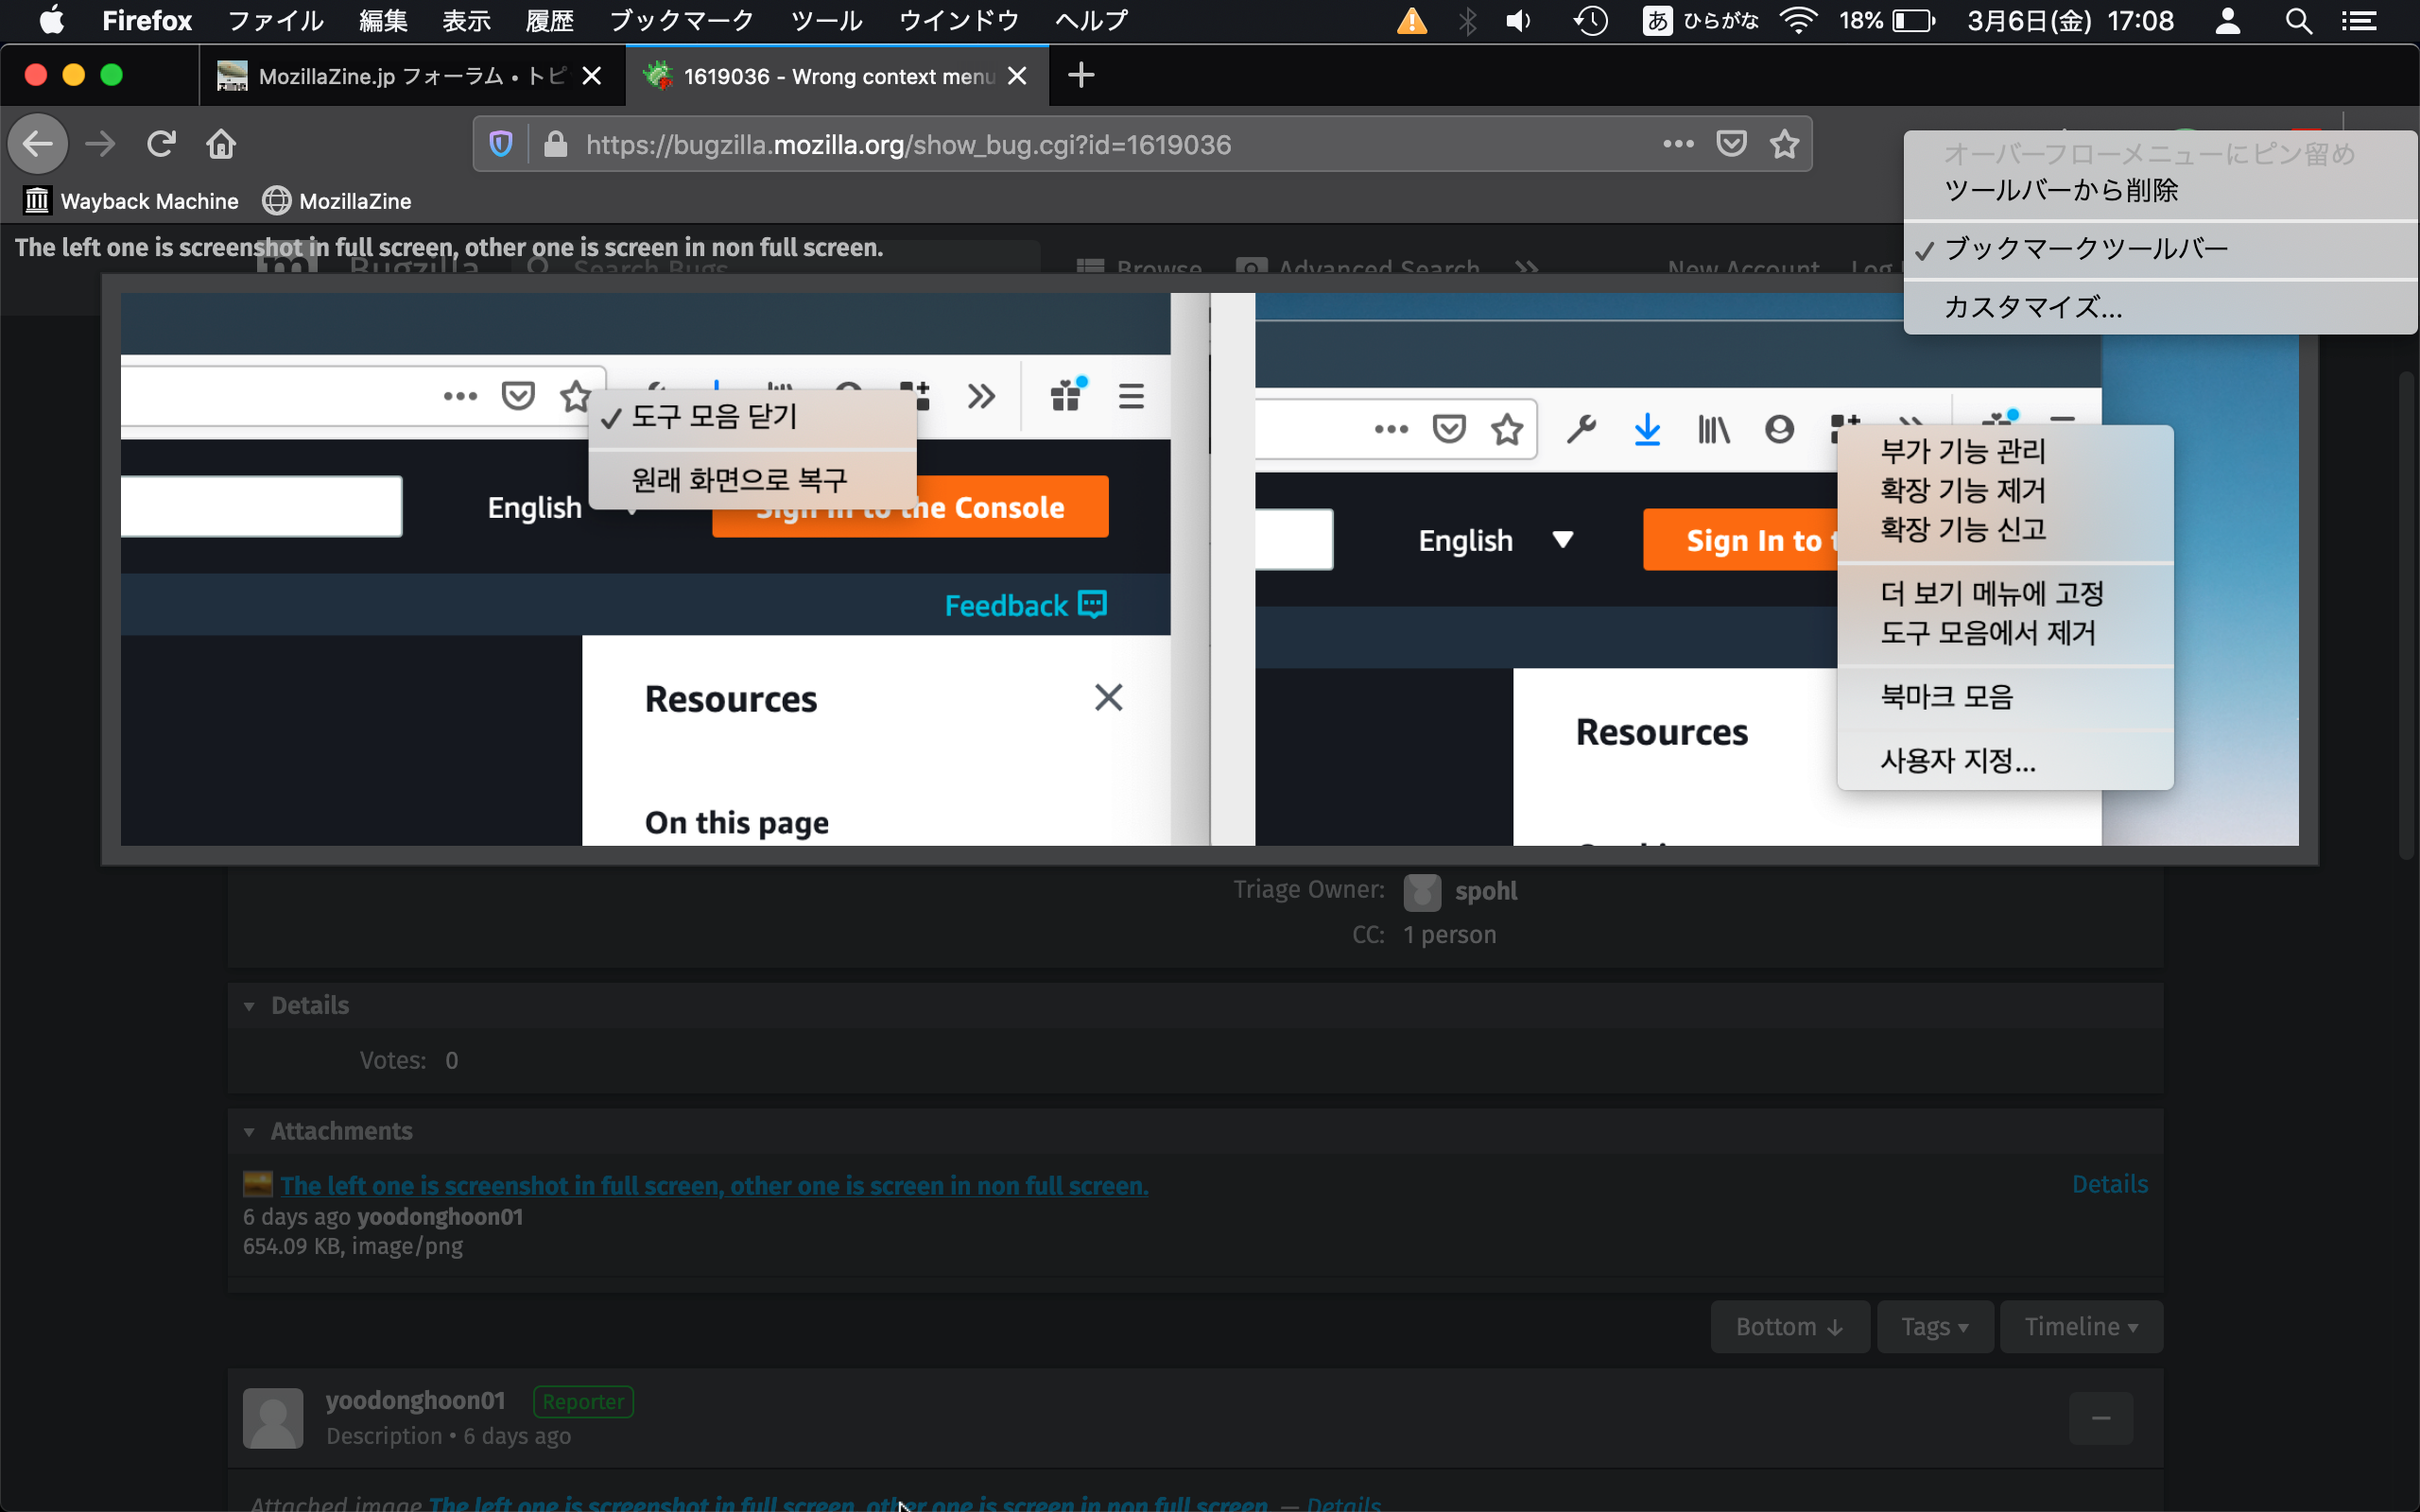The image size is (2420, 1512).
Task: Open page actions three-dot menu
Action: [x=1678, y=145]
